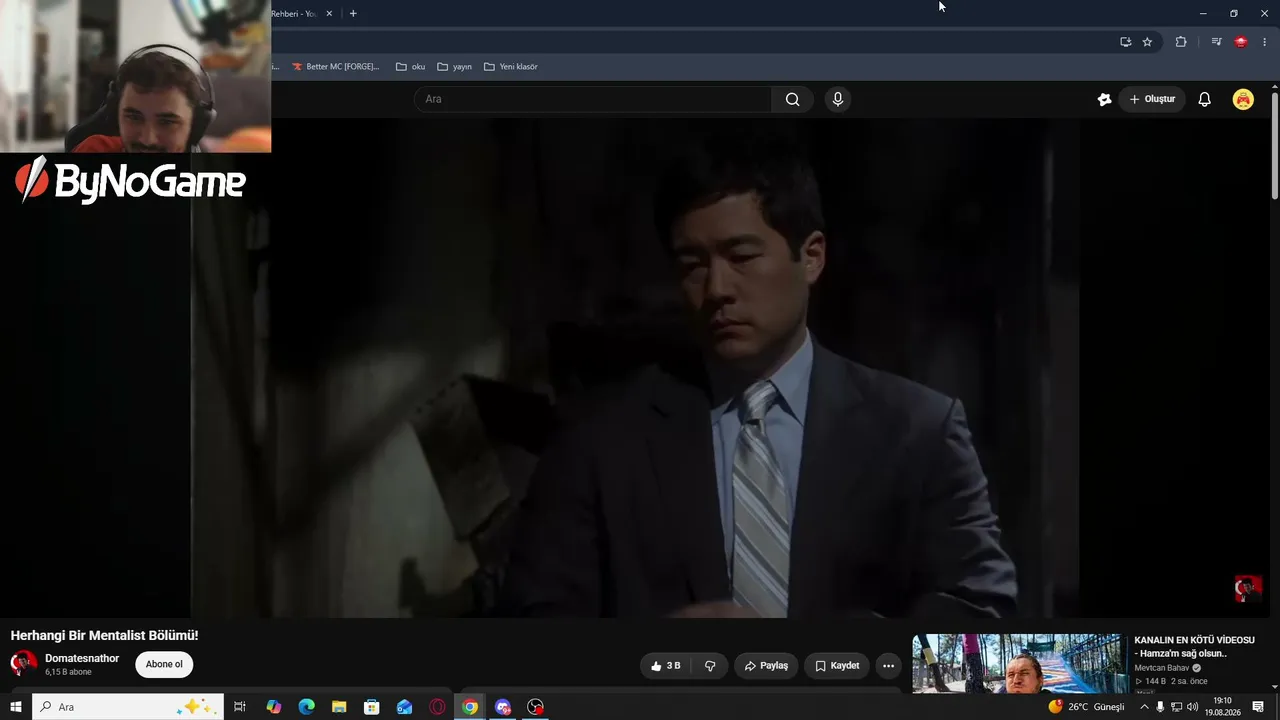This screenshot has width=1280, height=720.
Task: Open the Better MC [FORGE] bookmark
Action: tap(336, 67)
